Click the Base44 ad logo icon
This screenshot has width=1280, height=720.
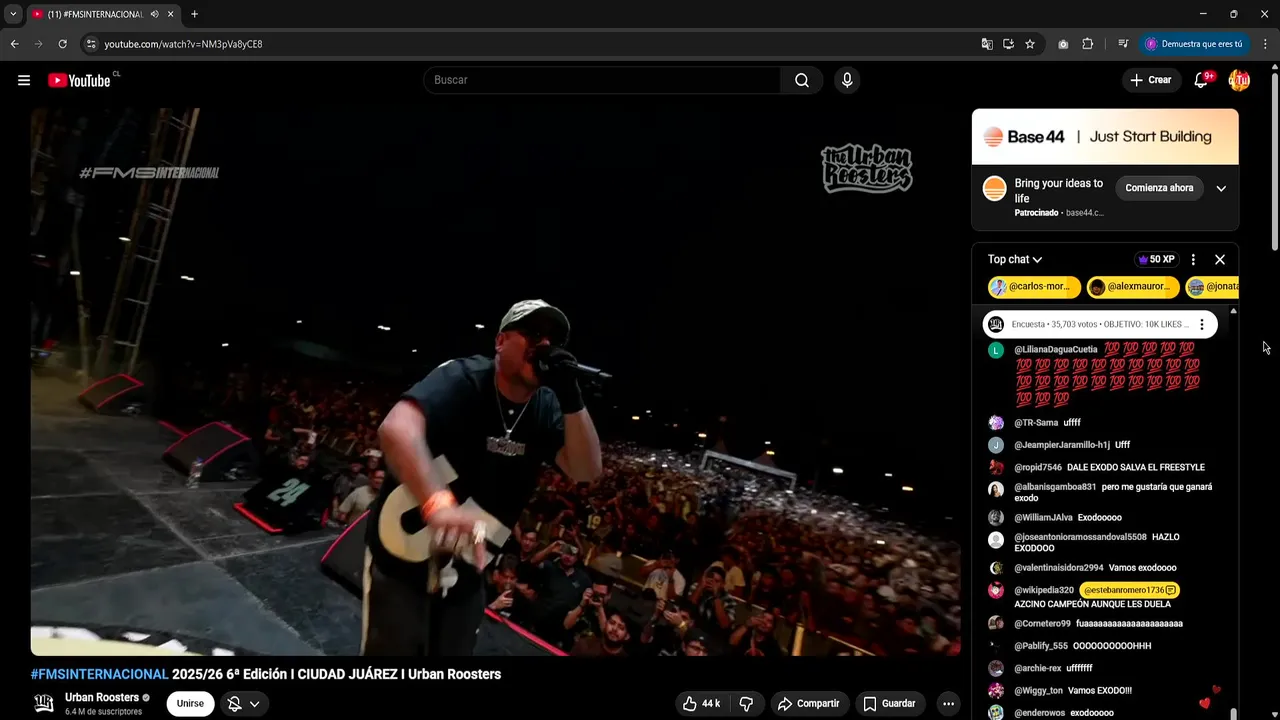[x=994, y=188]
